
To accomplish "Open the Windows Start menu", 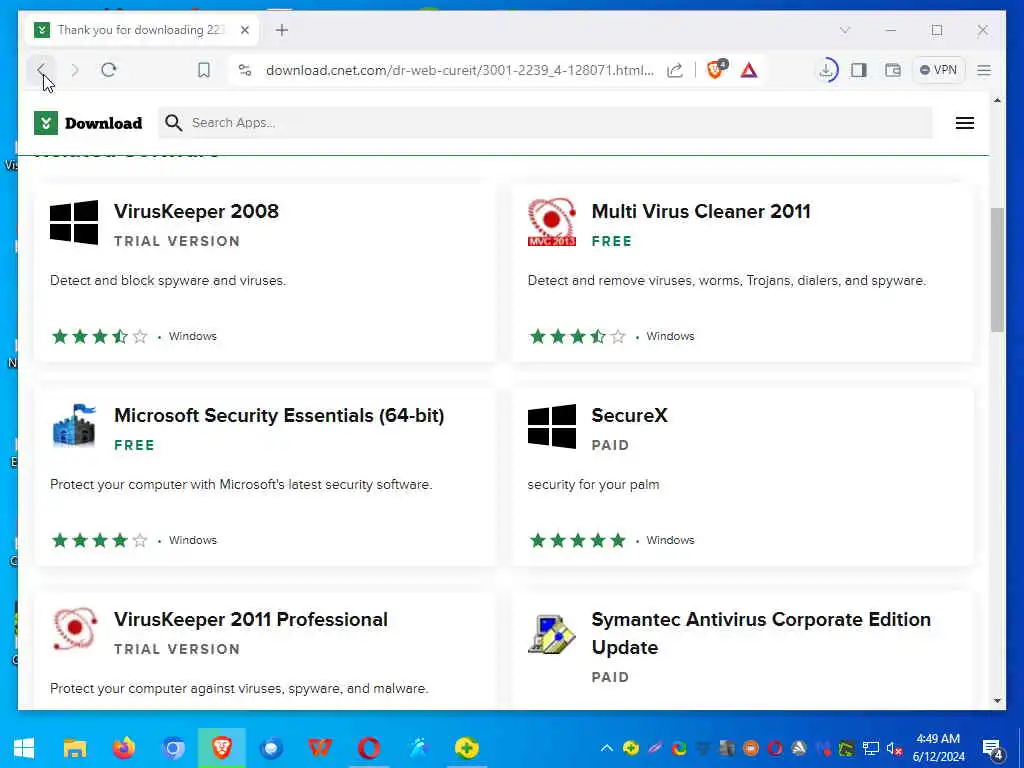I will tap(24, 748).
